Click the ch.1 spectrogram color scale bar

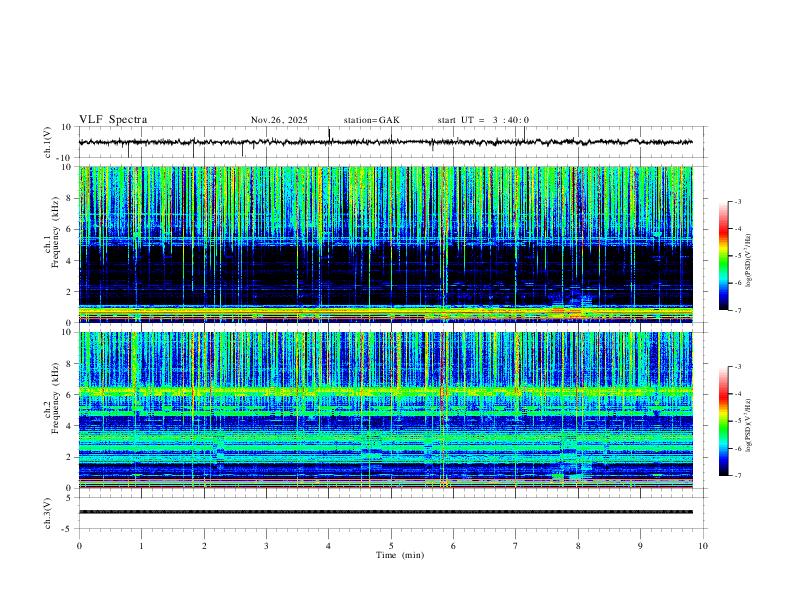pyautogui.click(x=723, y=256)
